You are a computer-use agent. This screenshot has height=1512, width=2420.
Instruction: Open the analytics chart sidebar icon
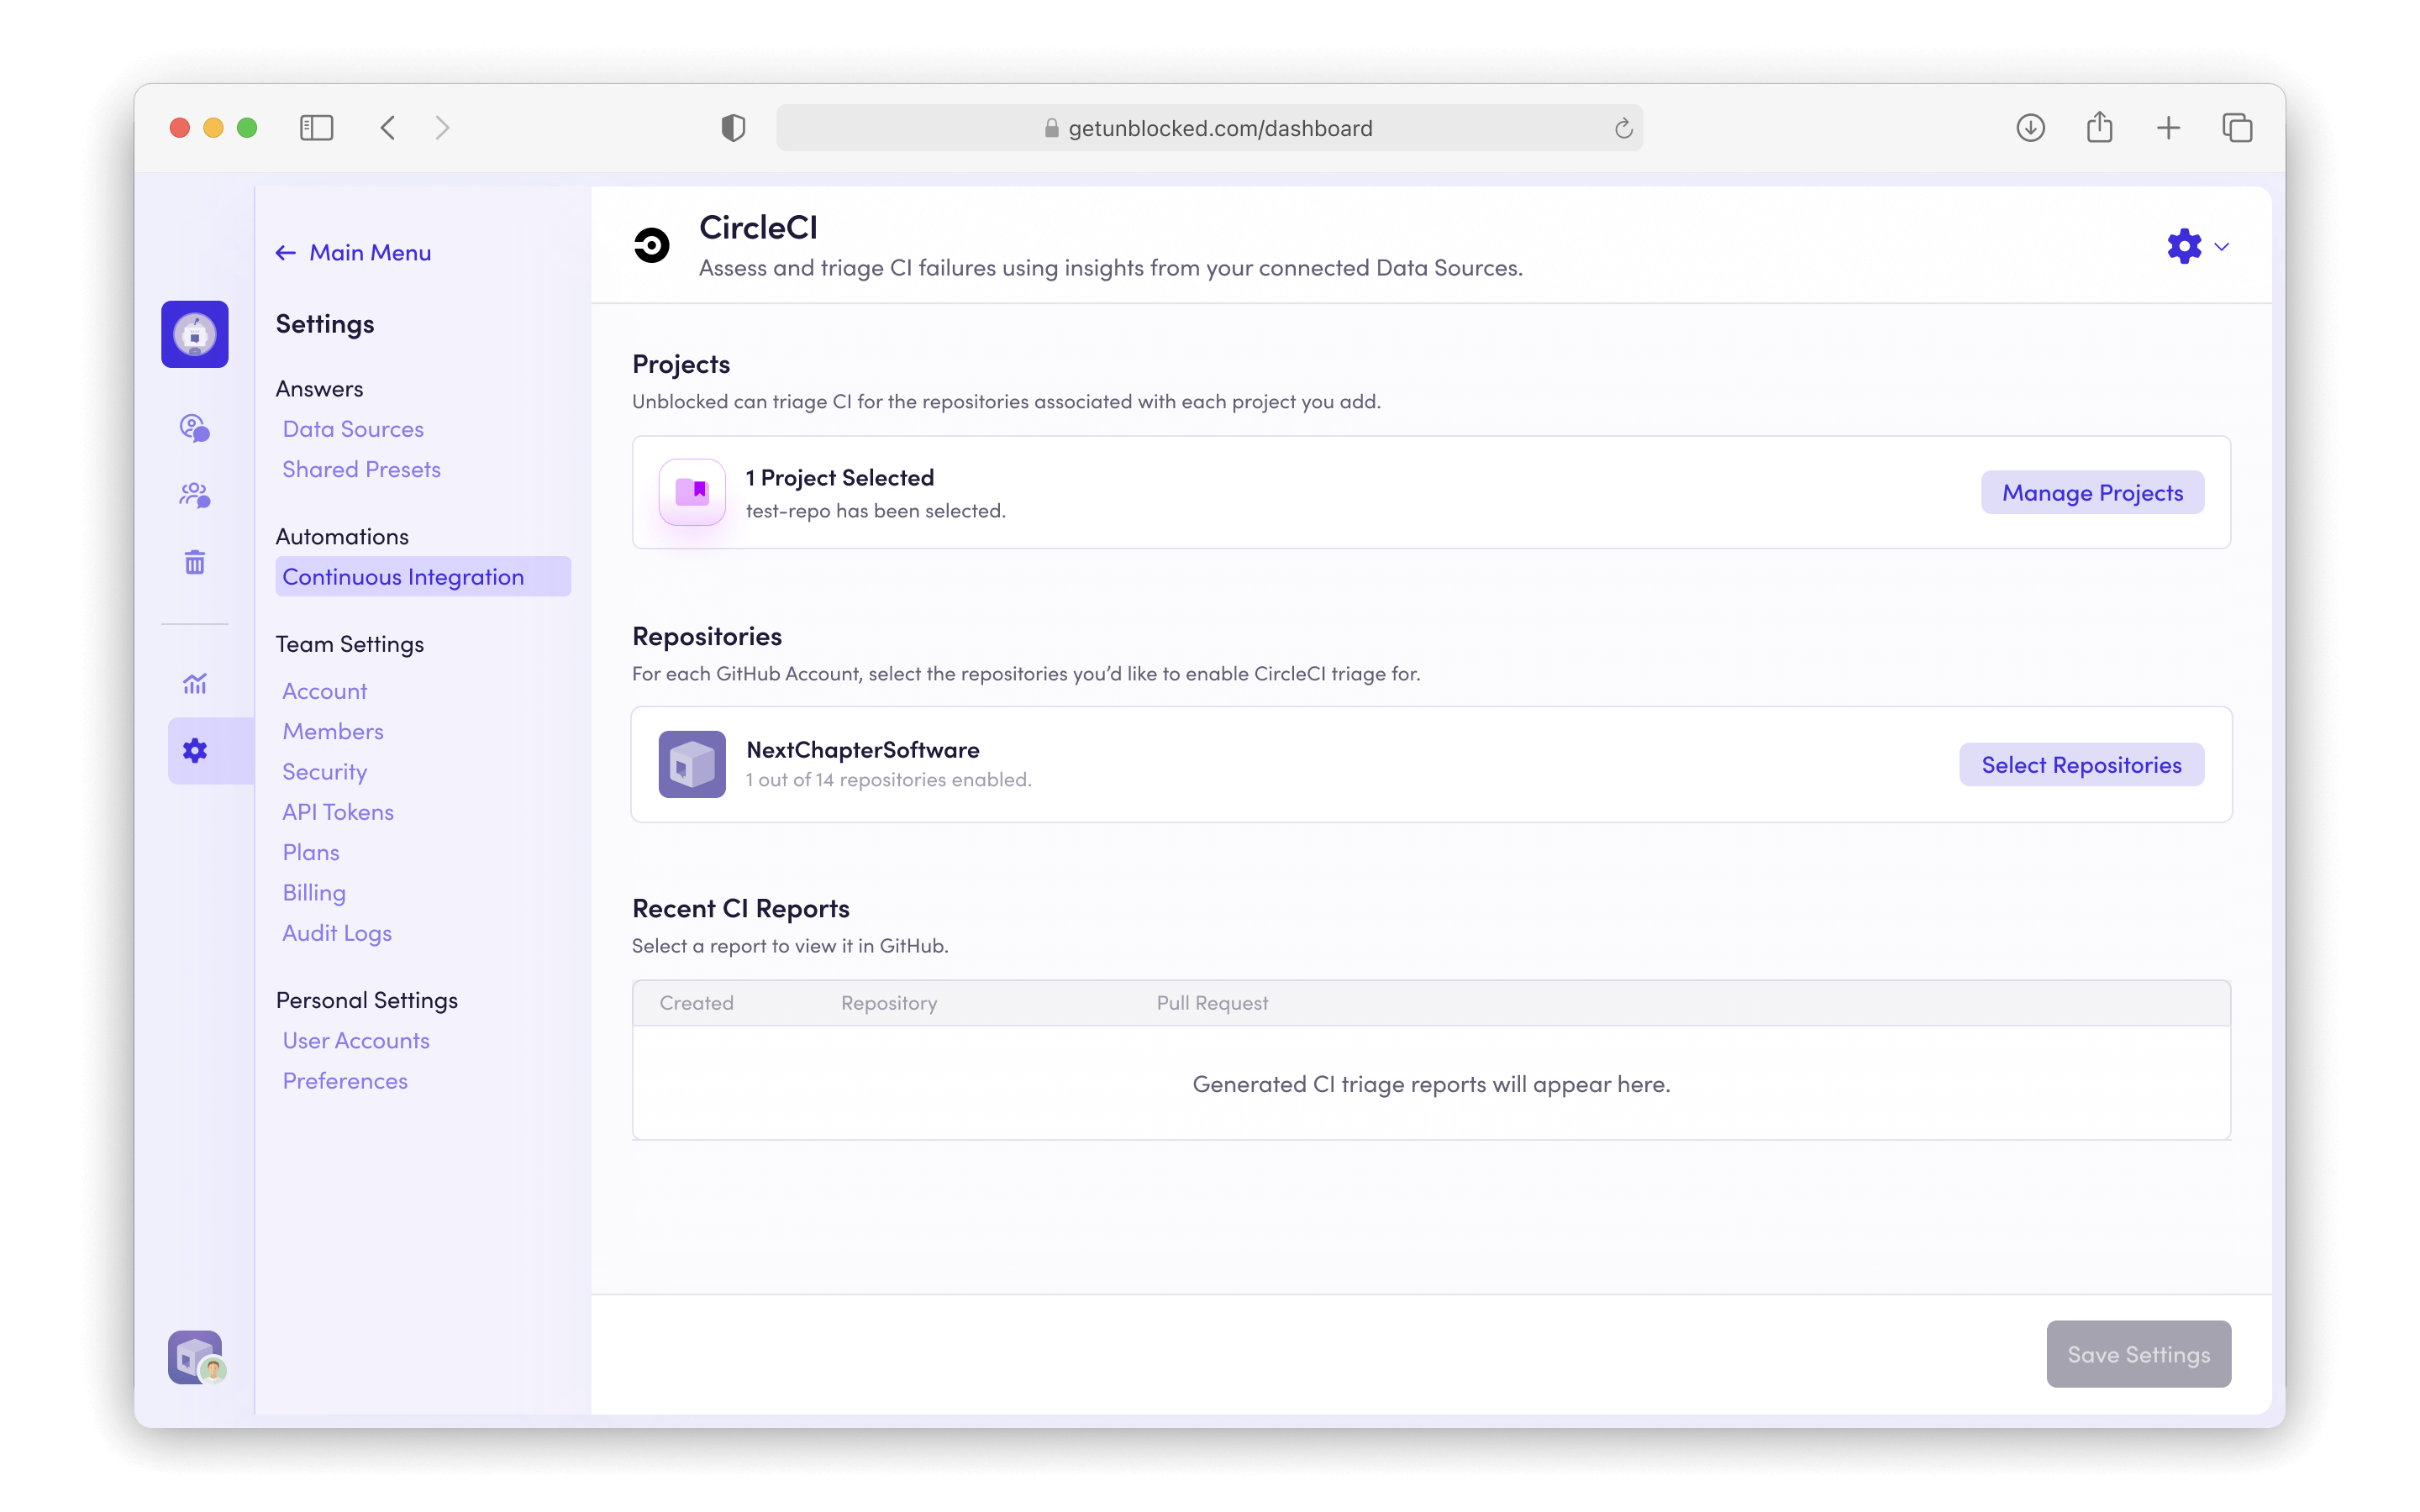point(194,684)
